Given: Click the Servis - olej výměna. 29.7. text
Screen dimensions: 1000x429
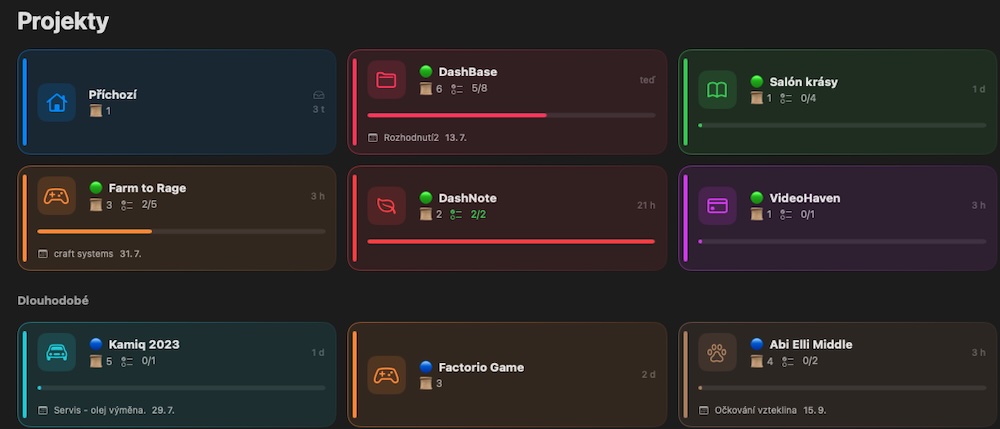Looking at the screenshot, I should pyautogui.click(x=114, y=410).
